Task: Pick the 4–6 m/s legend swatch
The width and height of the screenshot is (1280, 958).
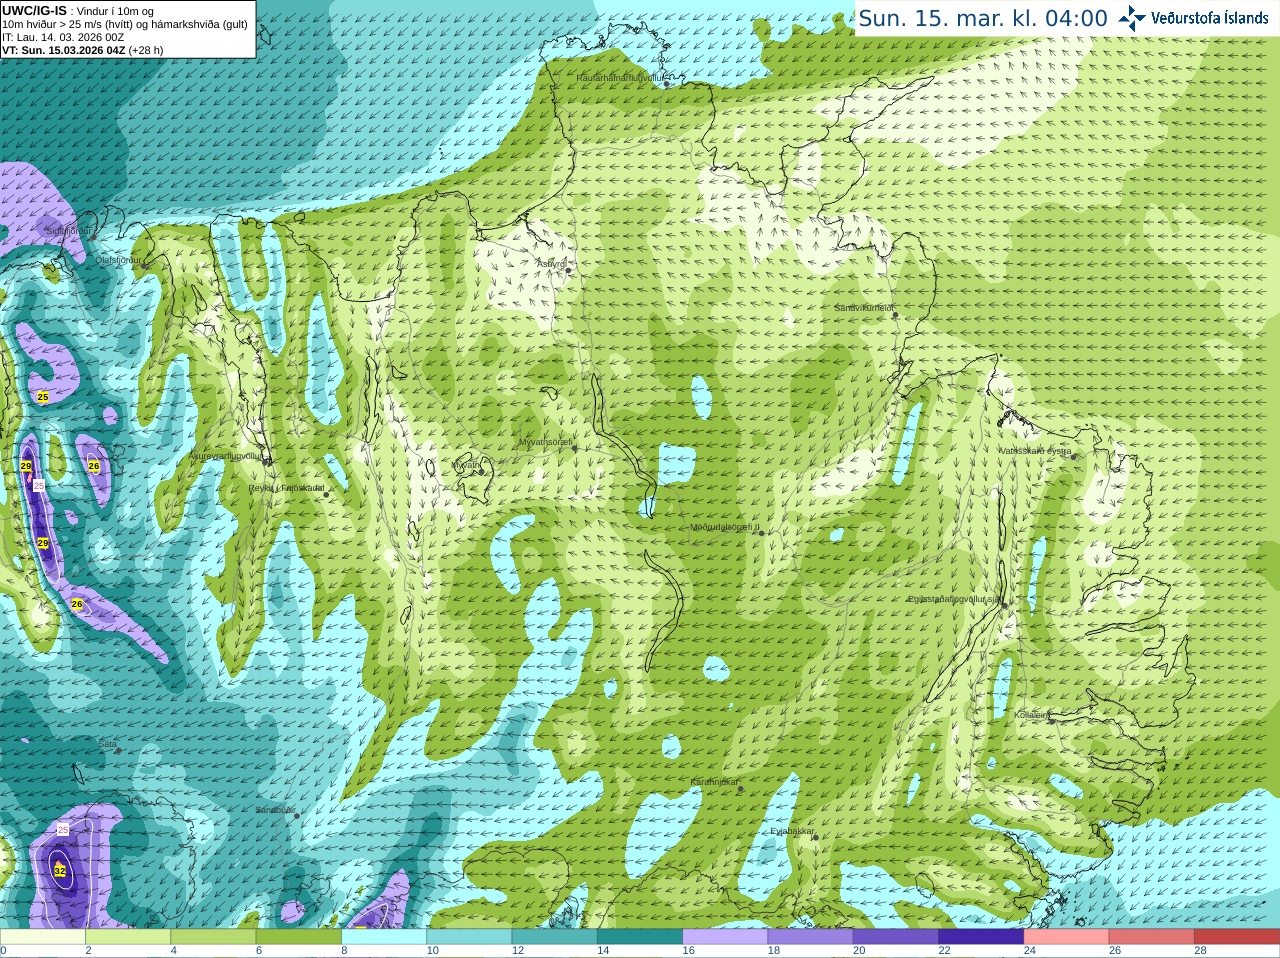Action: [x=213, y=938]
